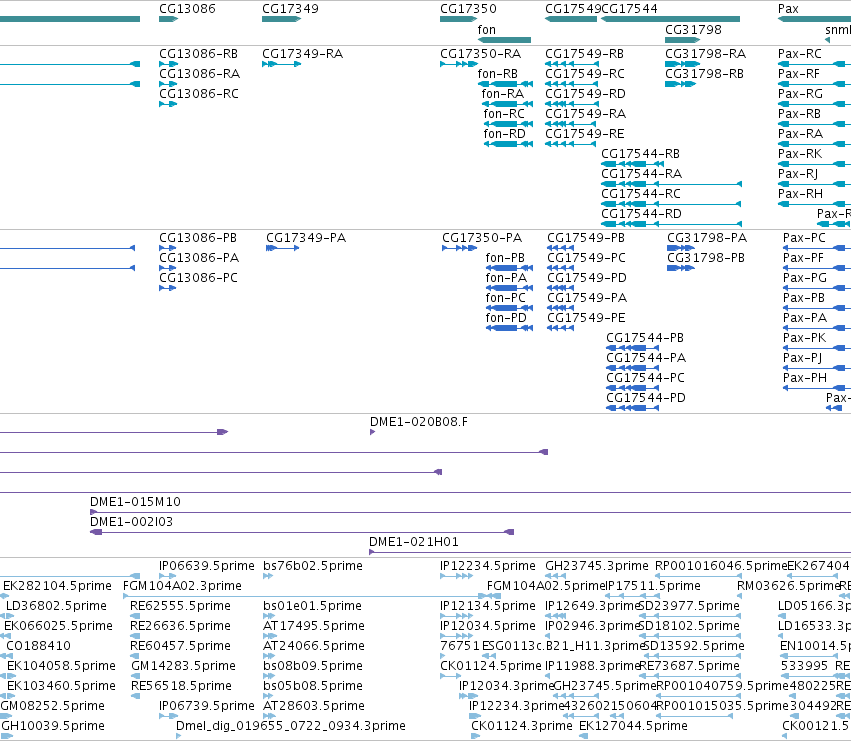The image size is (851, 741).
Task: Select transcript CG17544-RA
Action: tap(642, 174)
